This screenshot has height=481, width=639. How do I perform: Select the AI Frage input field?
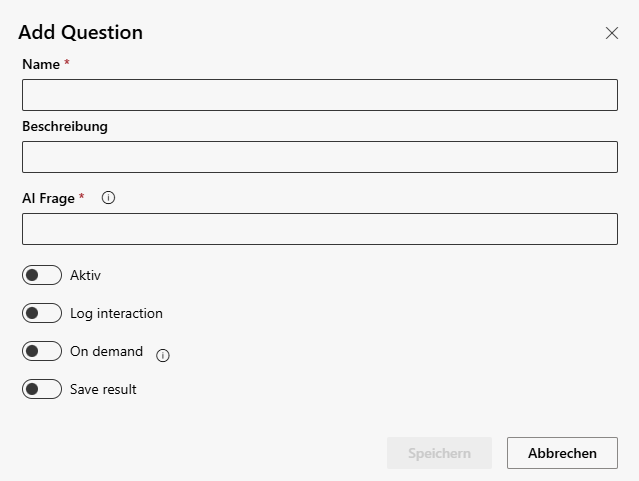[320, 229]
